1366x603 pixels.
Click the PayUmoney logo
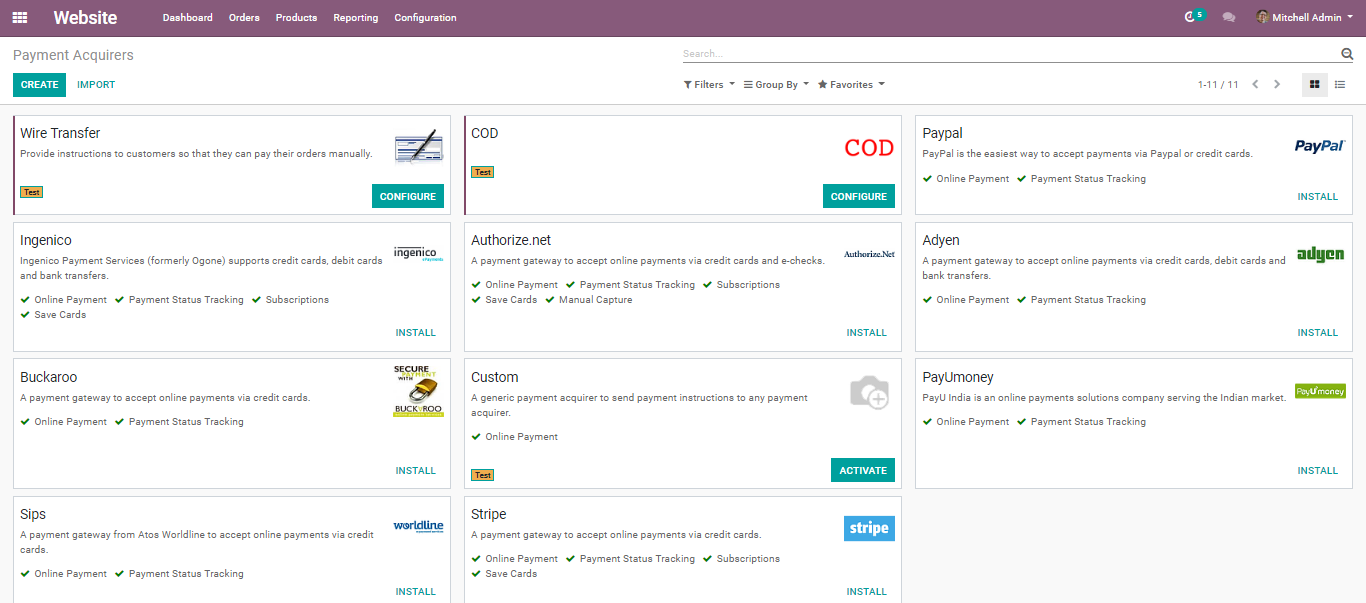(x=1320, y=391)
